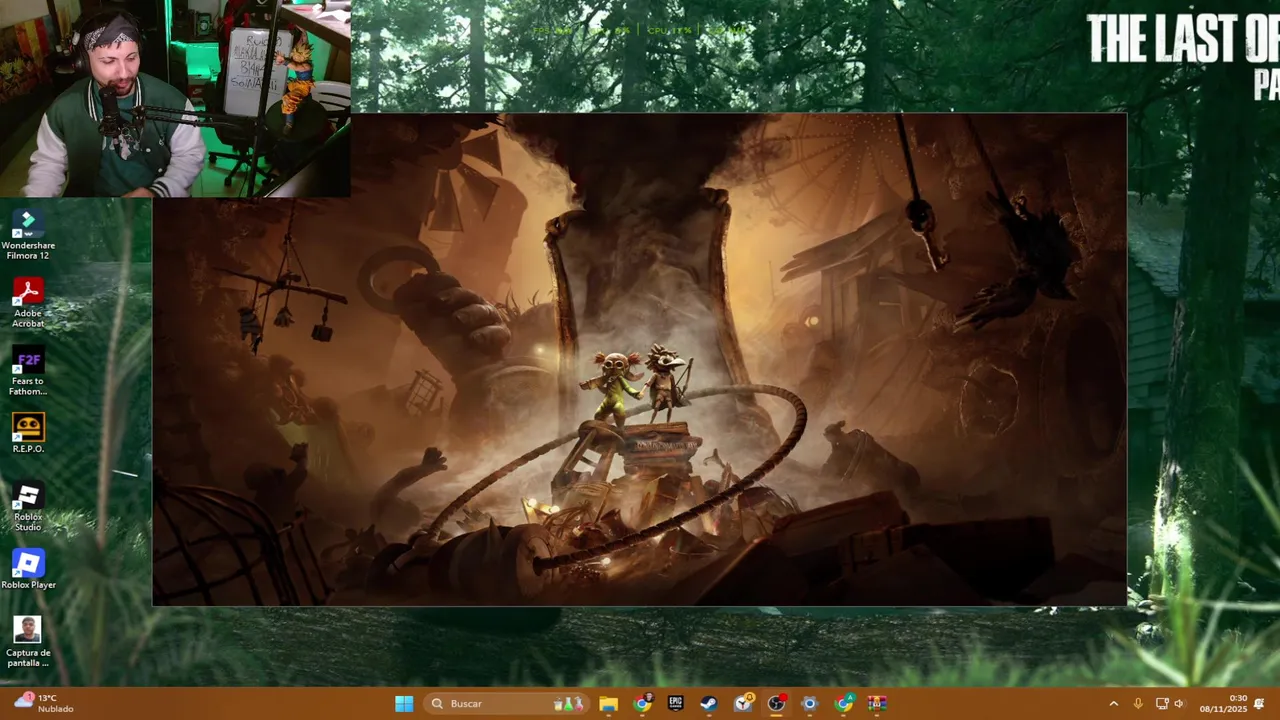Screen dimensions: 1280x720
Task: Open Chrome with the profile photo badge
Action: [x=642, y=704]
